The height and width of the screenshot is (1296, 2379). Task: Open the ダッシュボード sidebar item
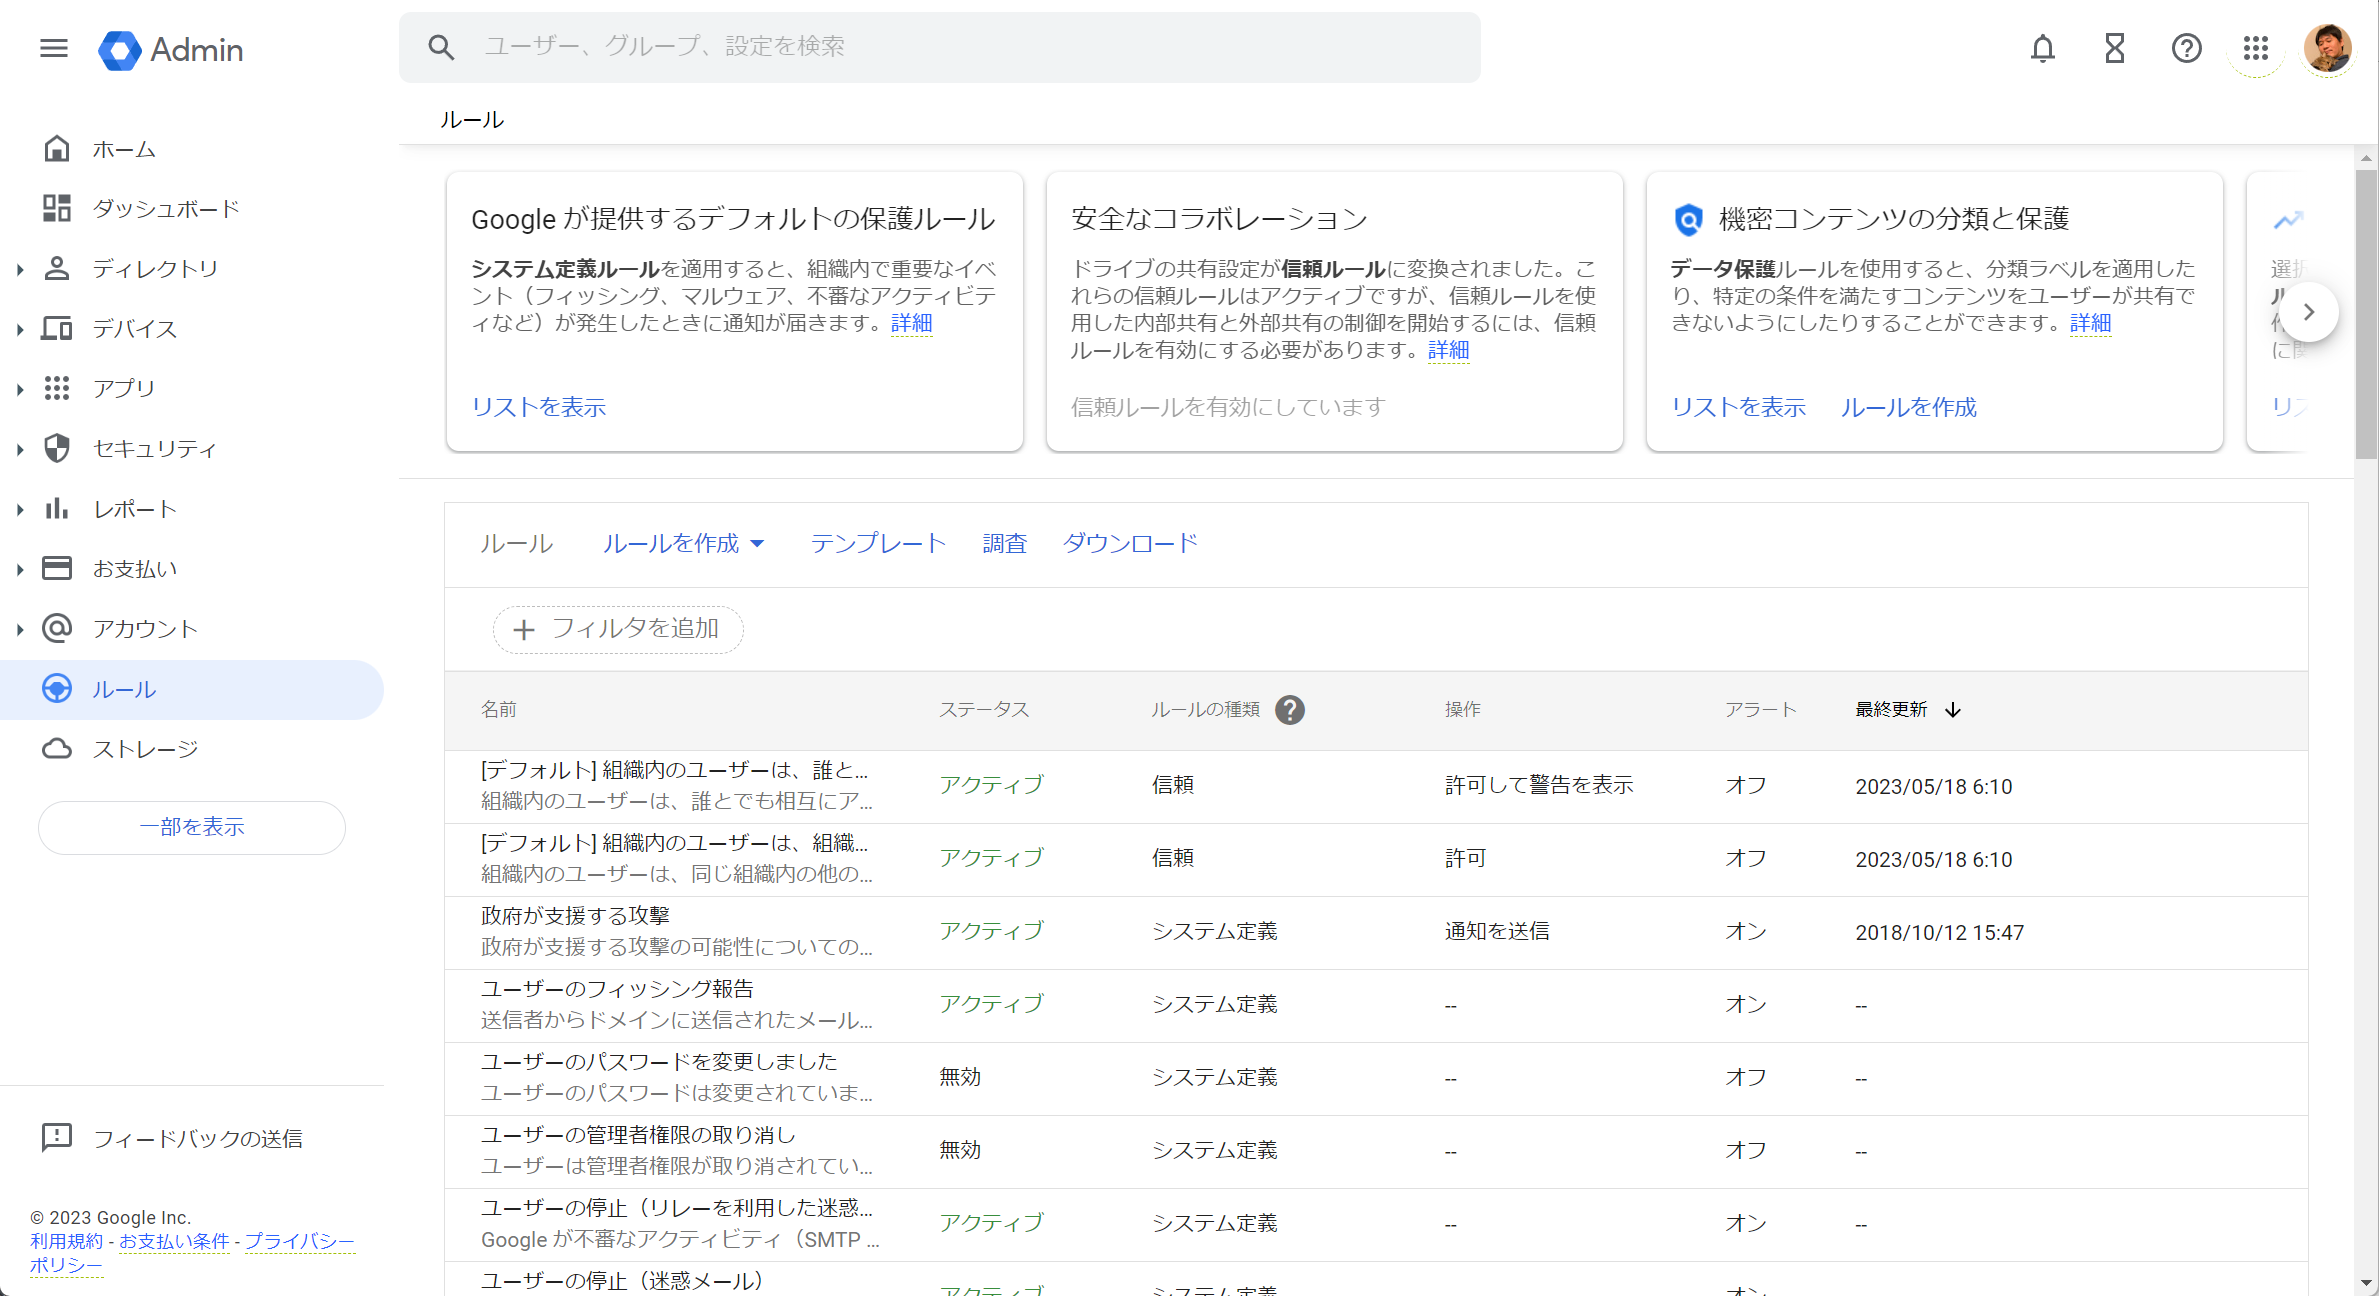click(165, 209)
